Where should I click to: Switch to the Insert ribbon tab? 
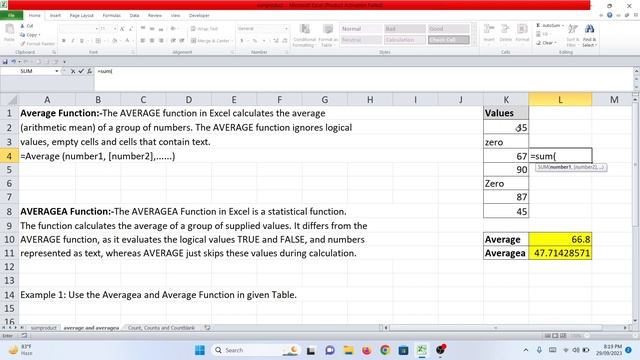tap(55, 15)
